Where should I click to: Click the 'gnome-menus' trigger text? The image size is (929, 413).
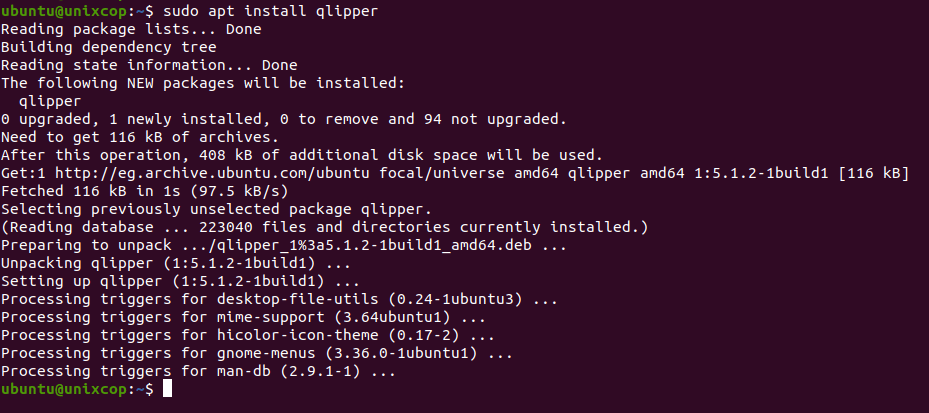(x=266, y=354)
